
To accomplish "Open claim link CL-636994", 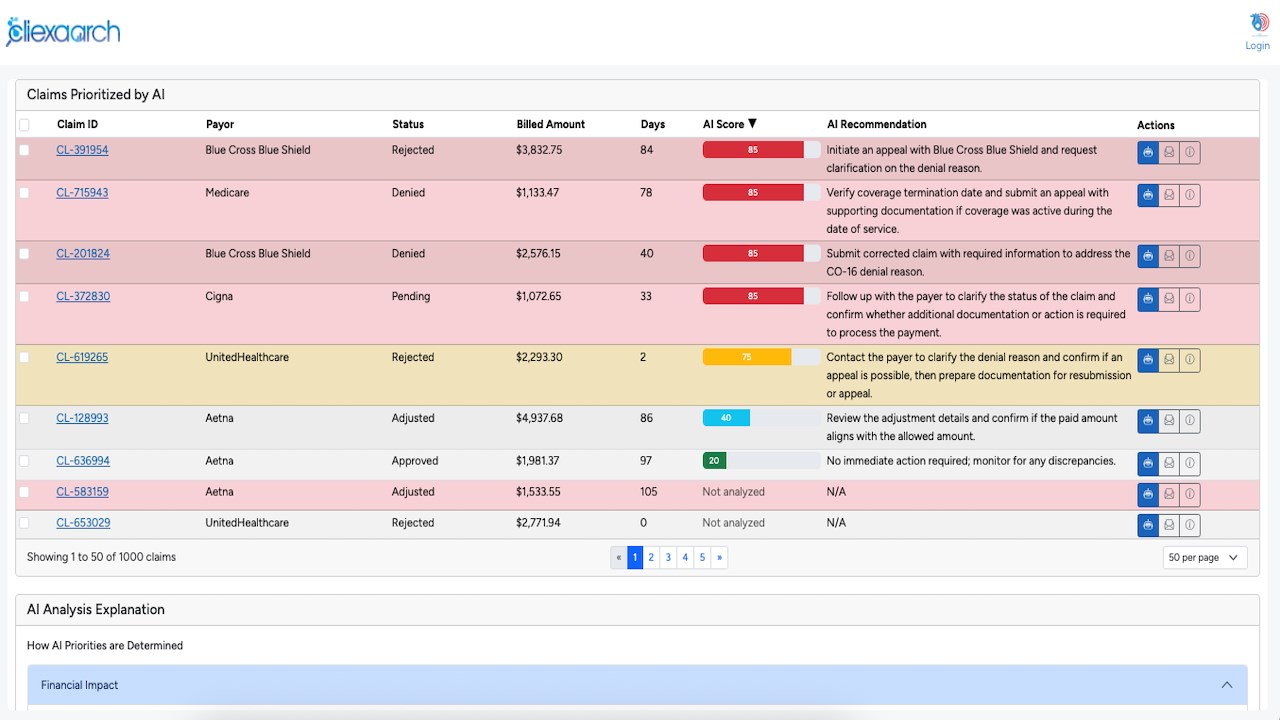I will pos(83,461).
